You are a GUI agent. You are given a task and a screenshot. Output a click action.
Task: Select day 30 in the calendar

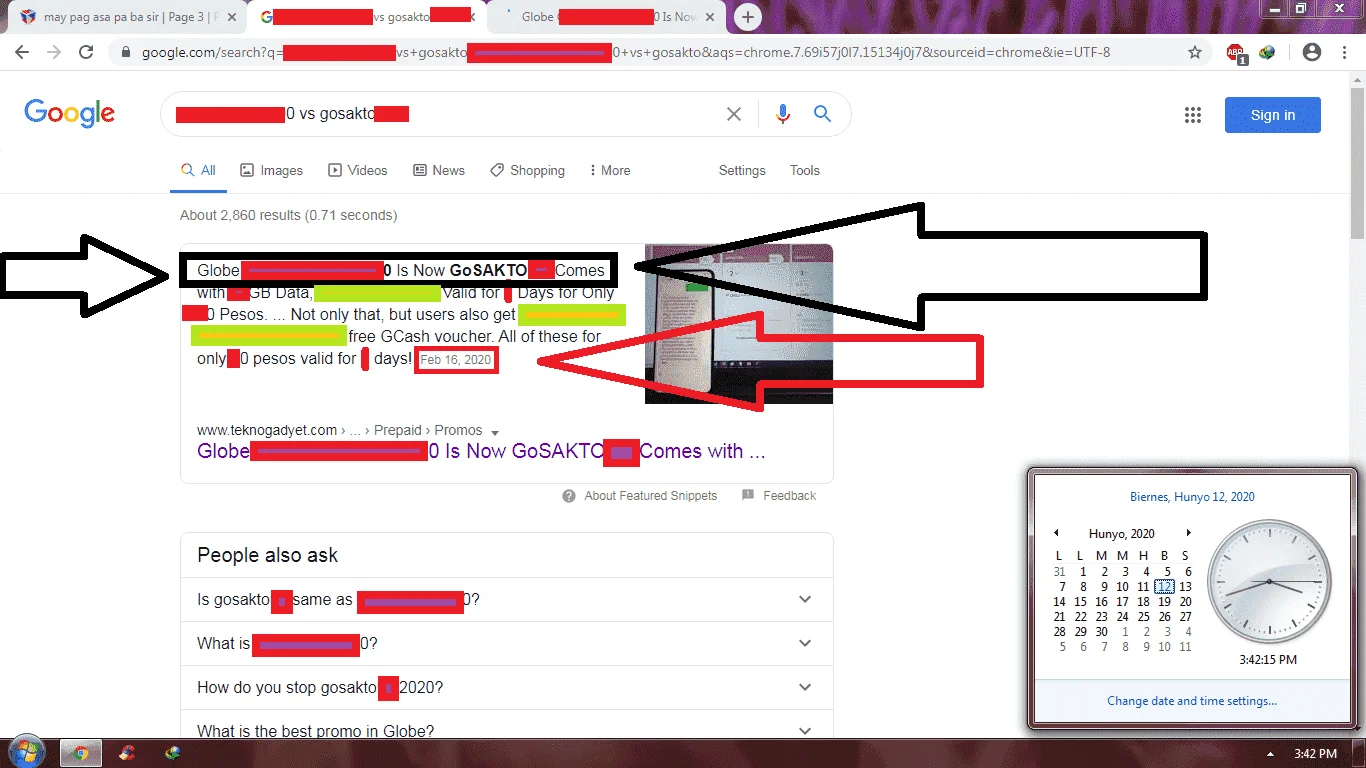[1101, 632]
